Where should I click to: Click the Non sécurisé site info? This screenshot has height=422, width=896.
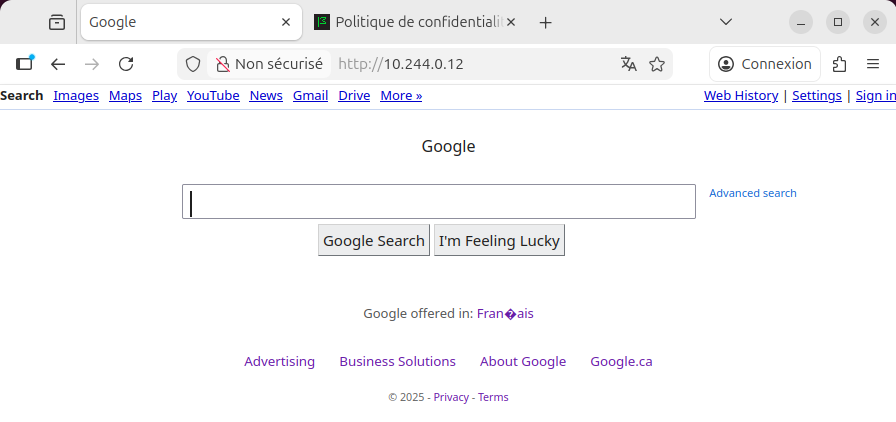(269, 64)
